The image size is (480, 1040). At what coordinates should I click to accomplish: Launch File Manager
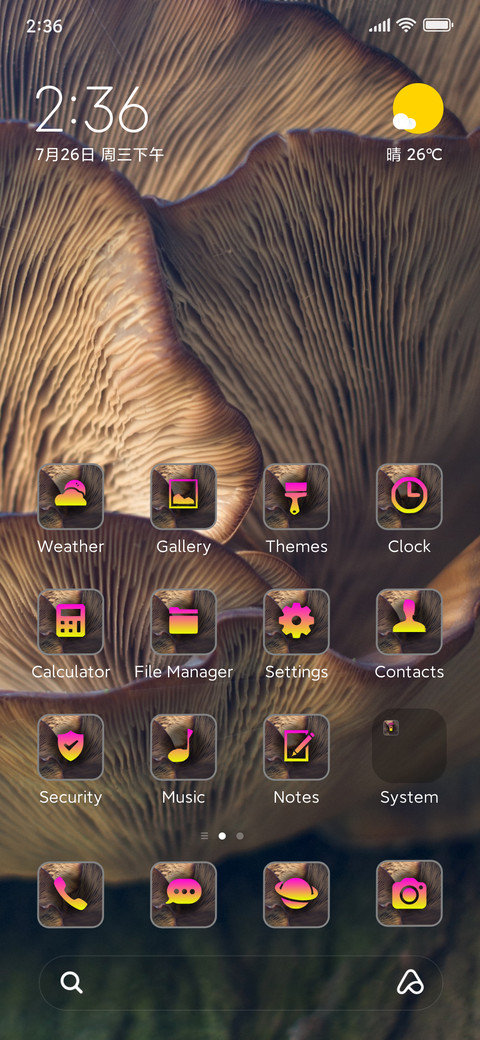coord(184,621)
